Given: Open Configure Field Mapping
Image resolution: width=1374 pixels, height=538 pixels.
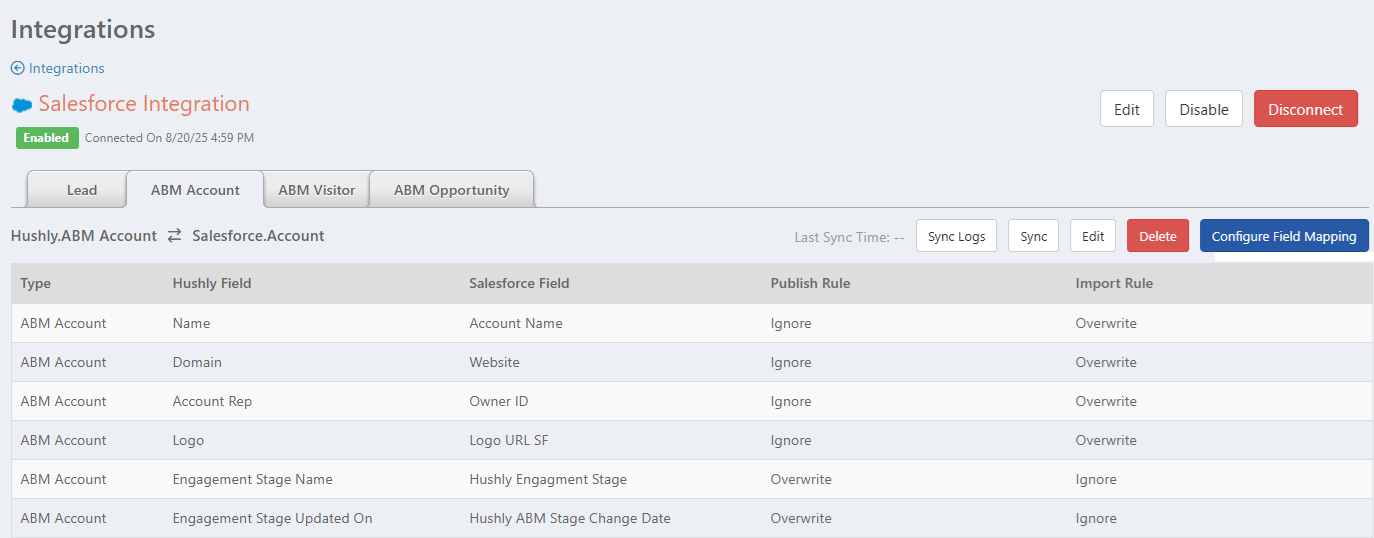Looking at the screenshot, I should pos(1284,236).
